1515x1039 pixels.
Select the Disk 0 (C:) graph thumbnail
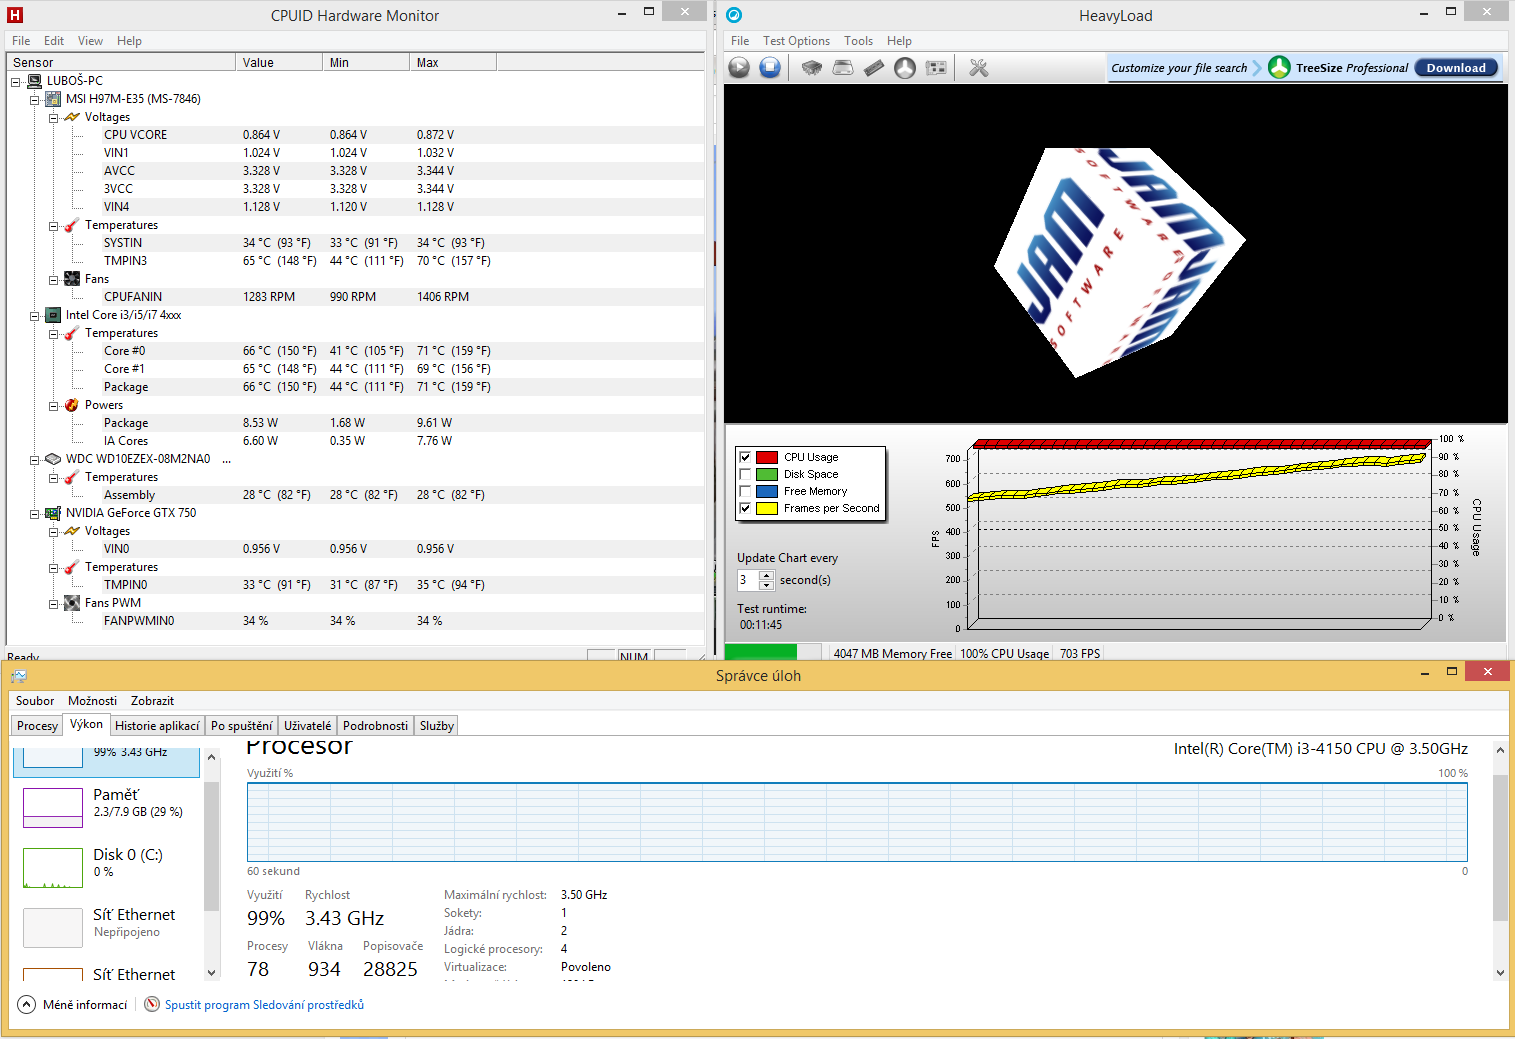(x=53, y=868)
